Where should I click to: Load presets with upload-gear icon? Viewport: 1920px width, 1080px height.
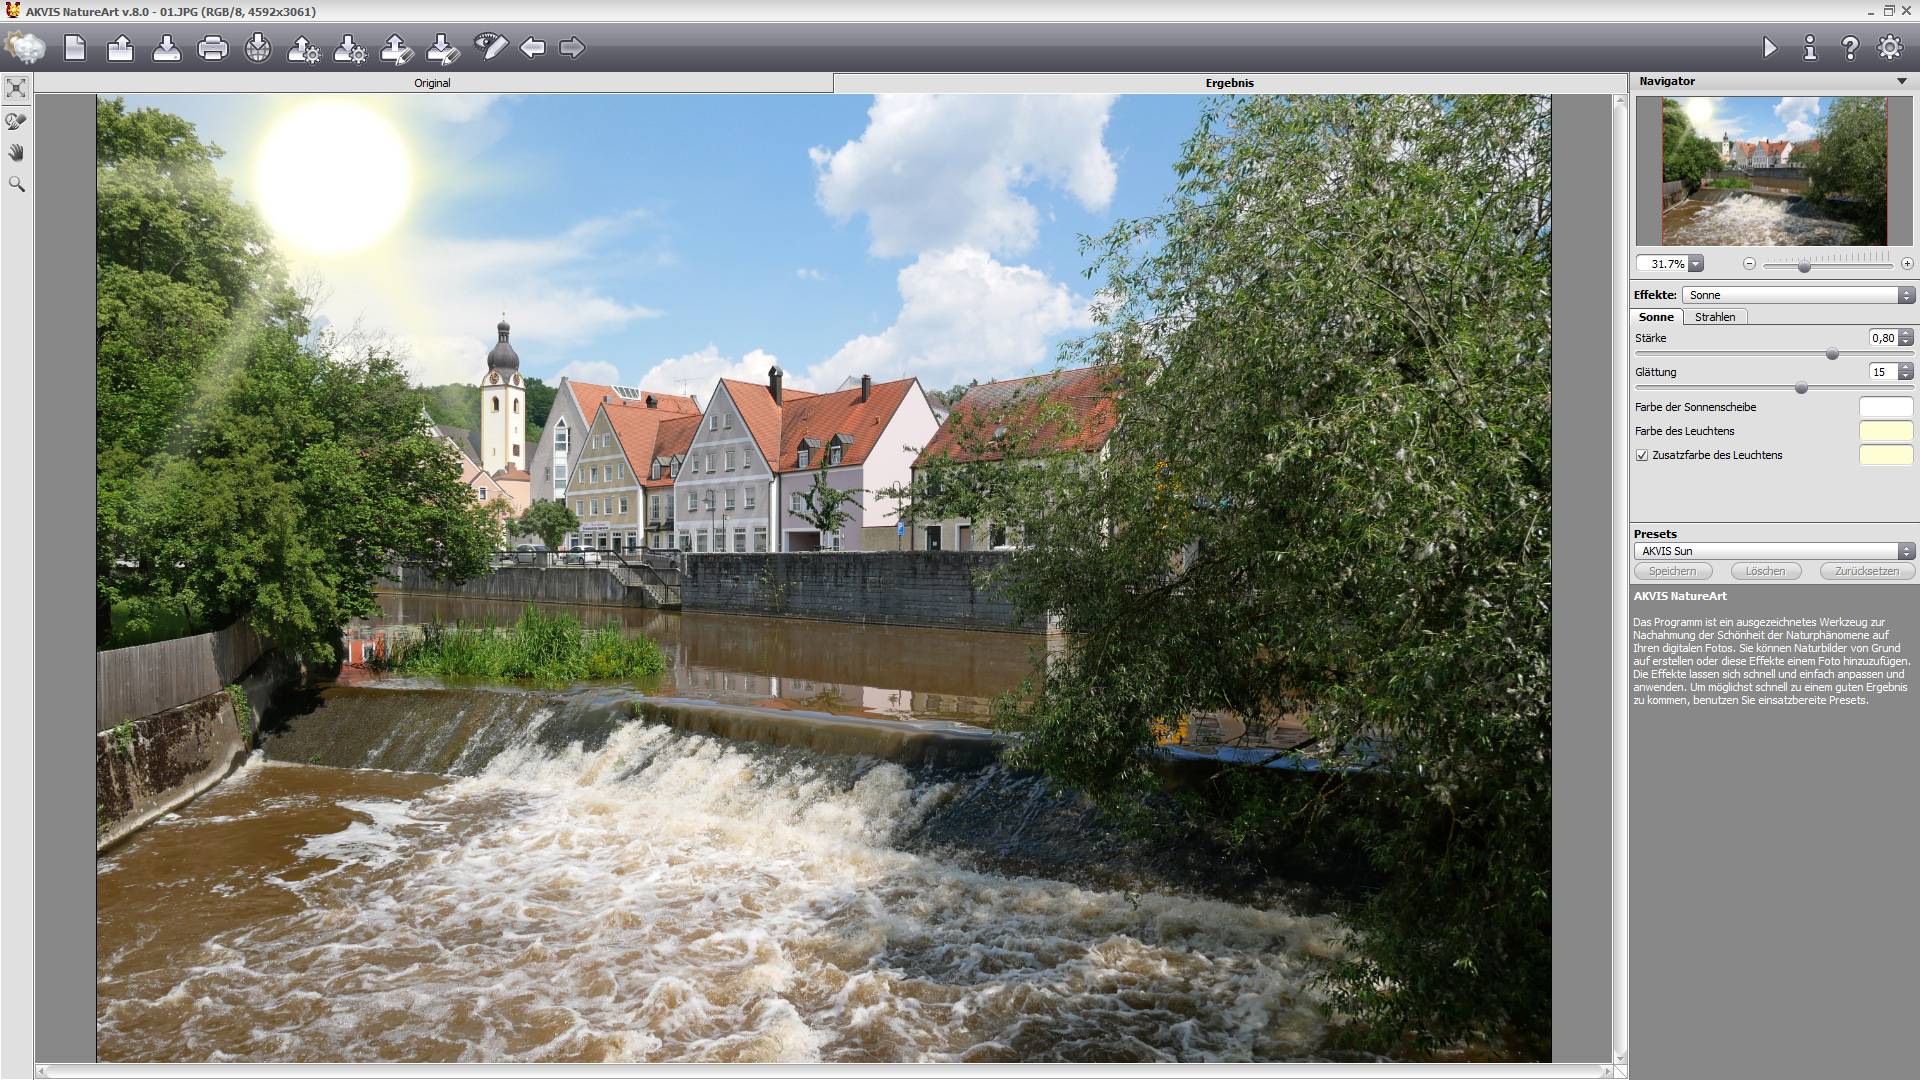[304, 48]
